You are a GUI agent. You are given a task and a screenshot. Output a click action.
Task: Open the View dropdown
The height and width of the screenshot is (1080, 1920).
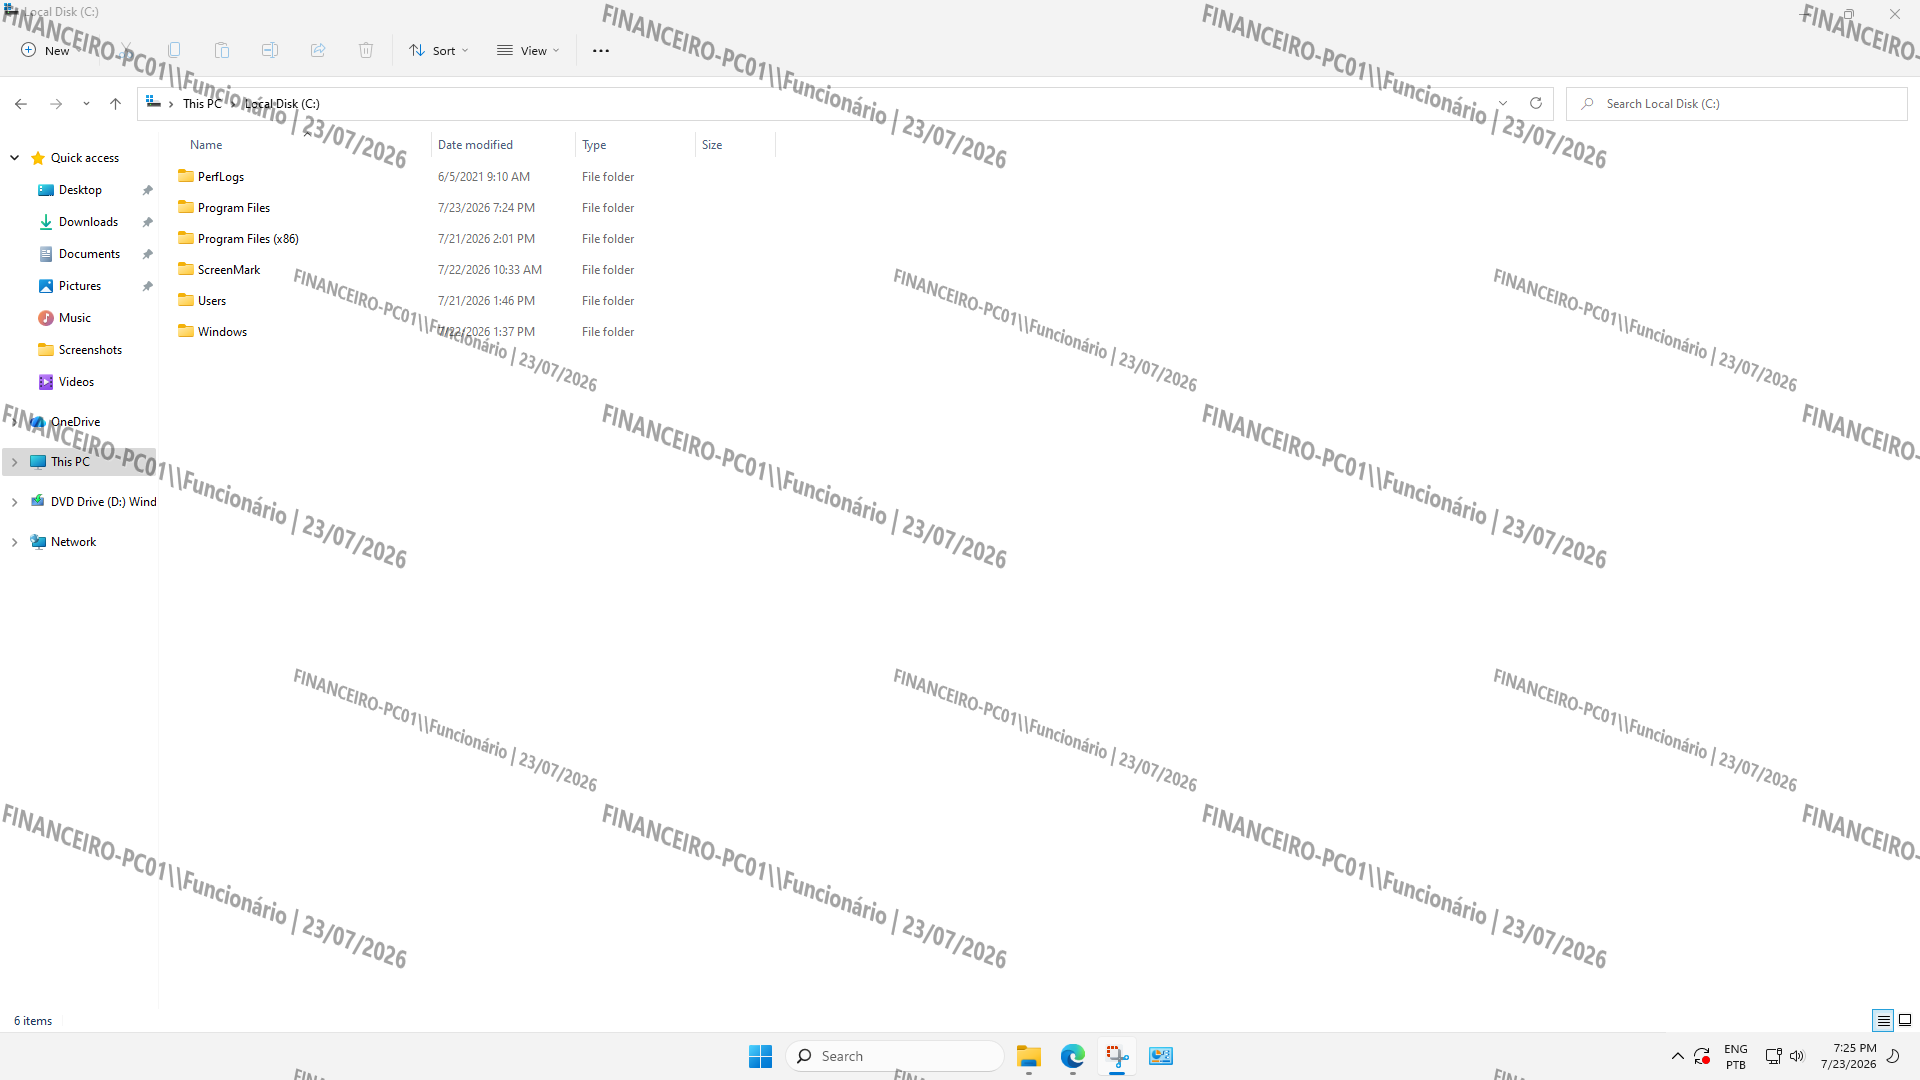point(528,50)
